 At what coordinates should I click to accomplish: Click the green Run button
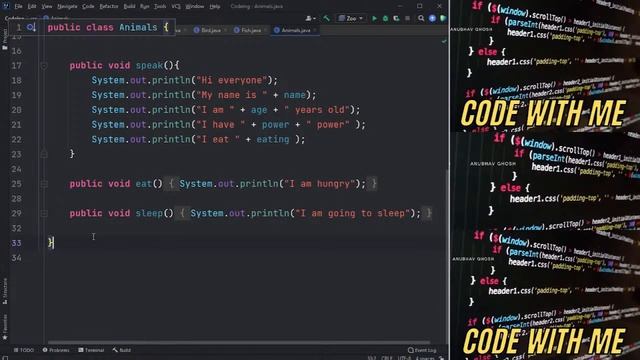point(374,18)
